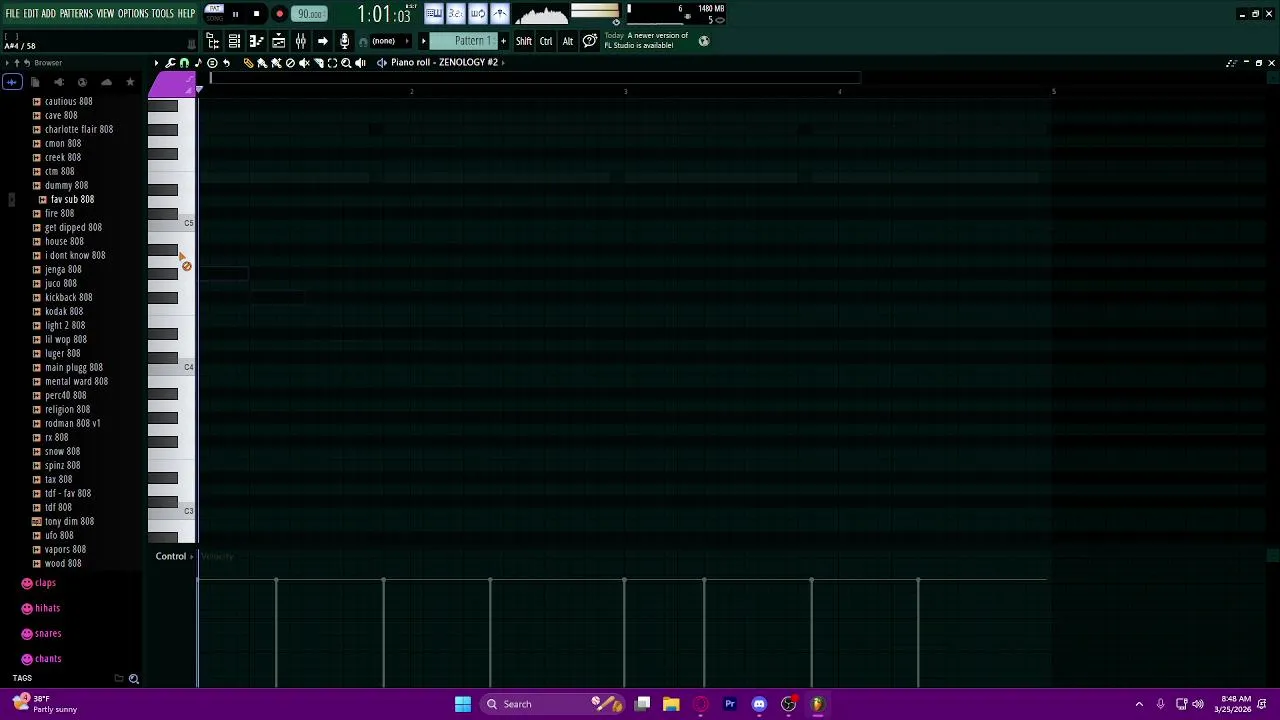
Task: Open the HELP menu
Action: point(186,13)
